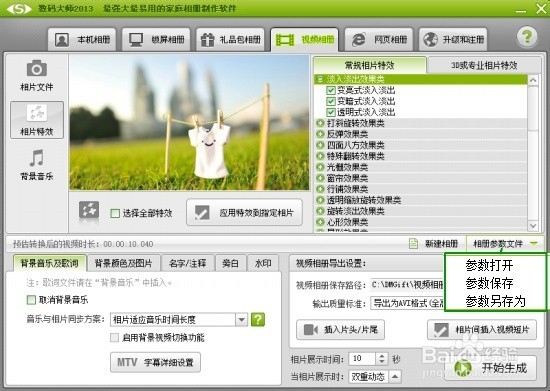Viewport: 550px width, 391px height.
Task: Click the 视频相册保存路径 field
Action: point(408,284)
